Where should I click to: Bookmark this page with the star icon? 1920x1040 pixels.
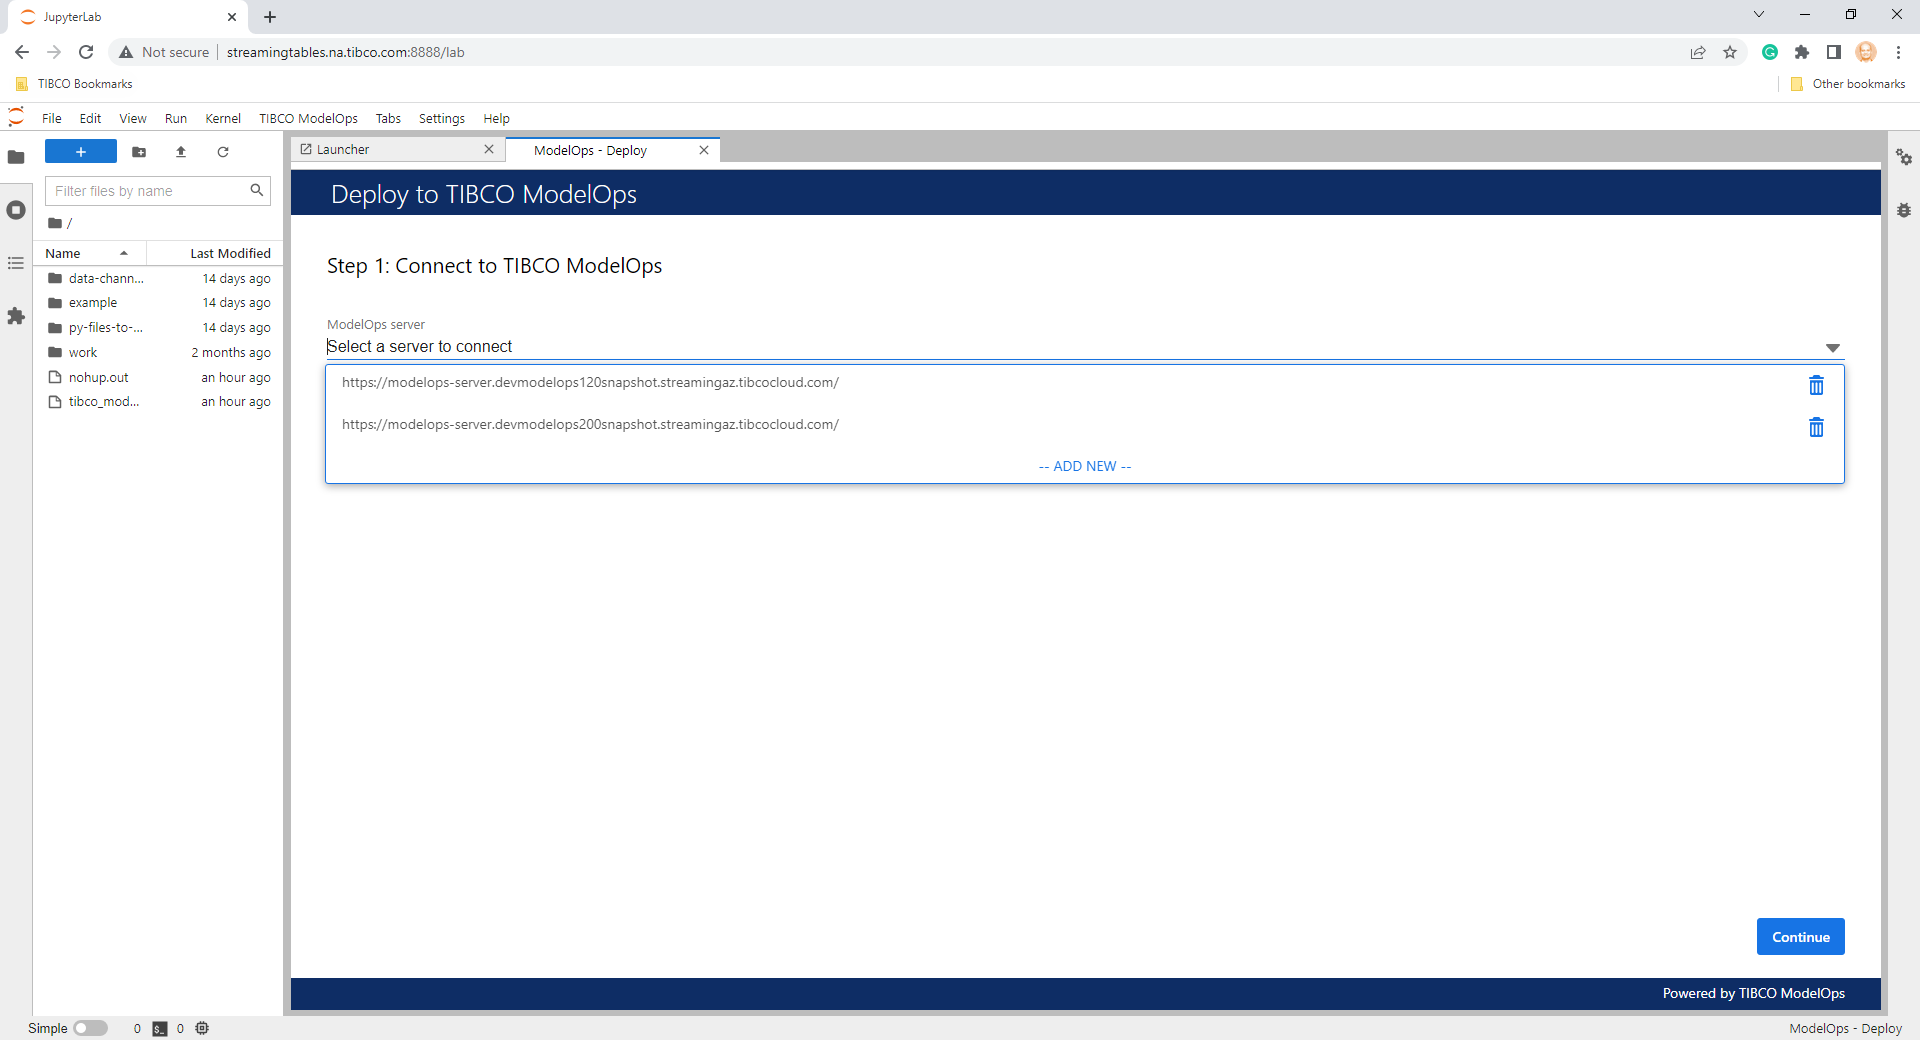click(x=1730, y=52)
